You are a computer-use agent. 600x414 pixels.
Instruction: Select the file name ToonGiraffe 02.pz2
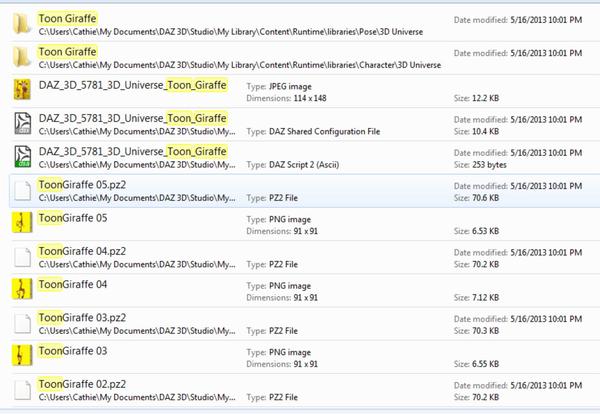[82, 384]
